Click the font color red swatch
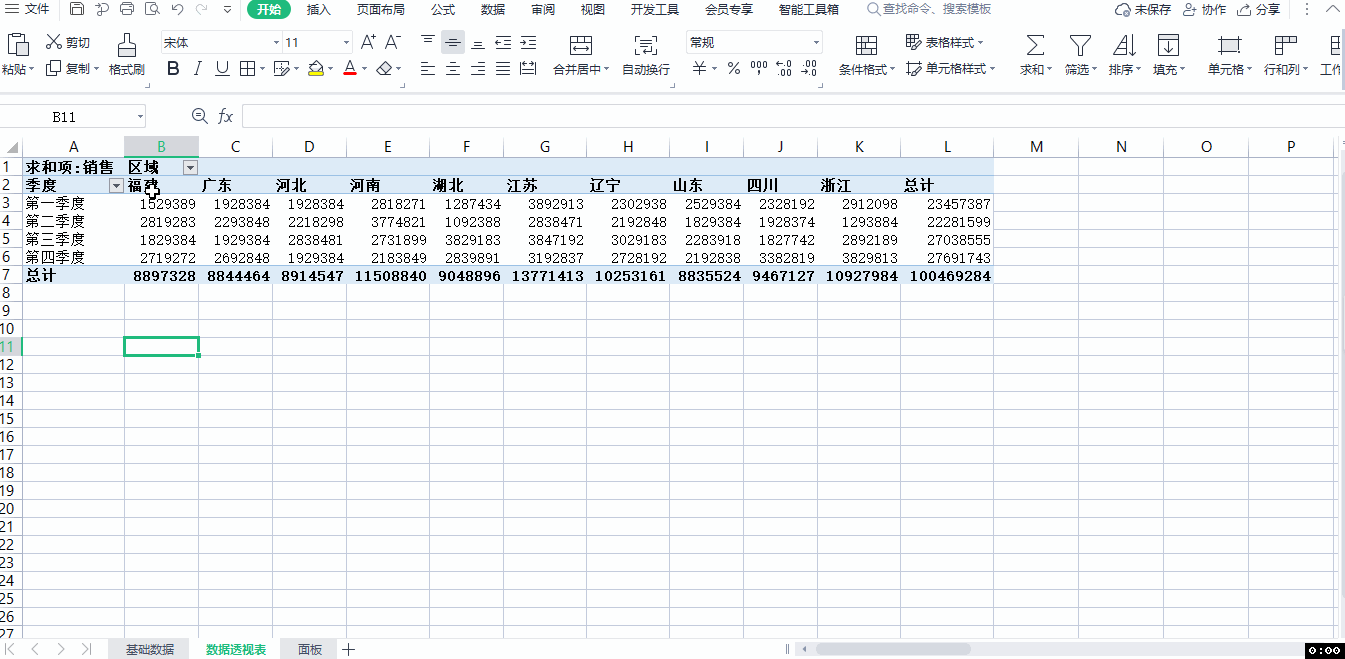Image resolution: width=1345 pixels, height=659 pixels. 350,69
